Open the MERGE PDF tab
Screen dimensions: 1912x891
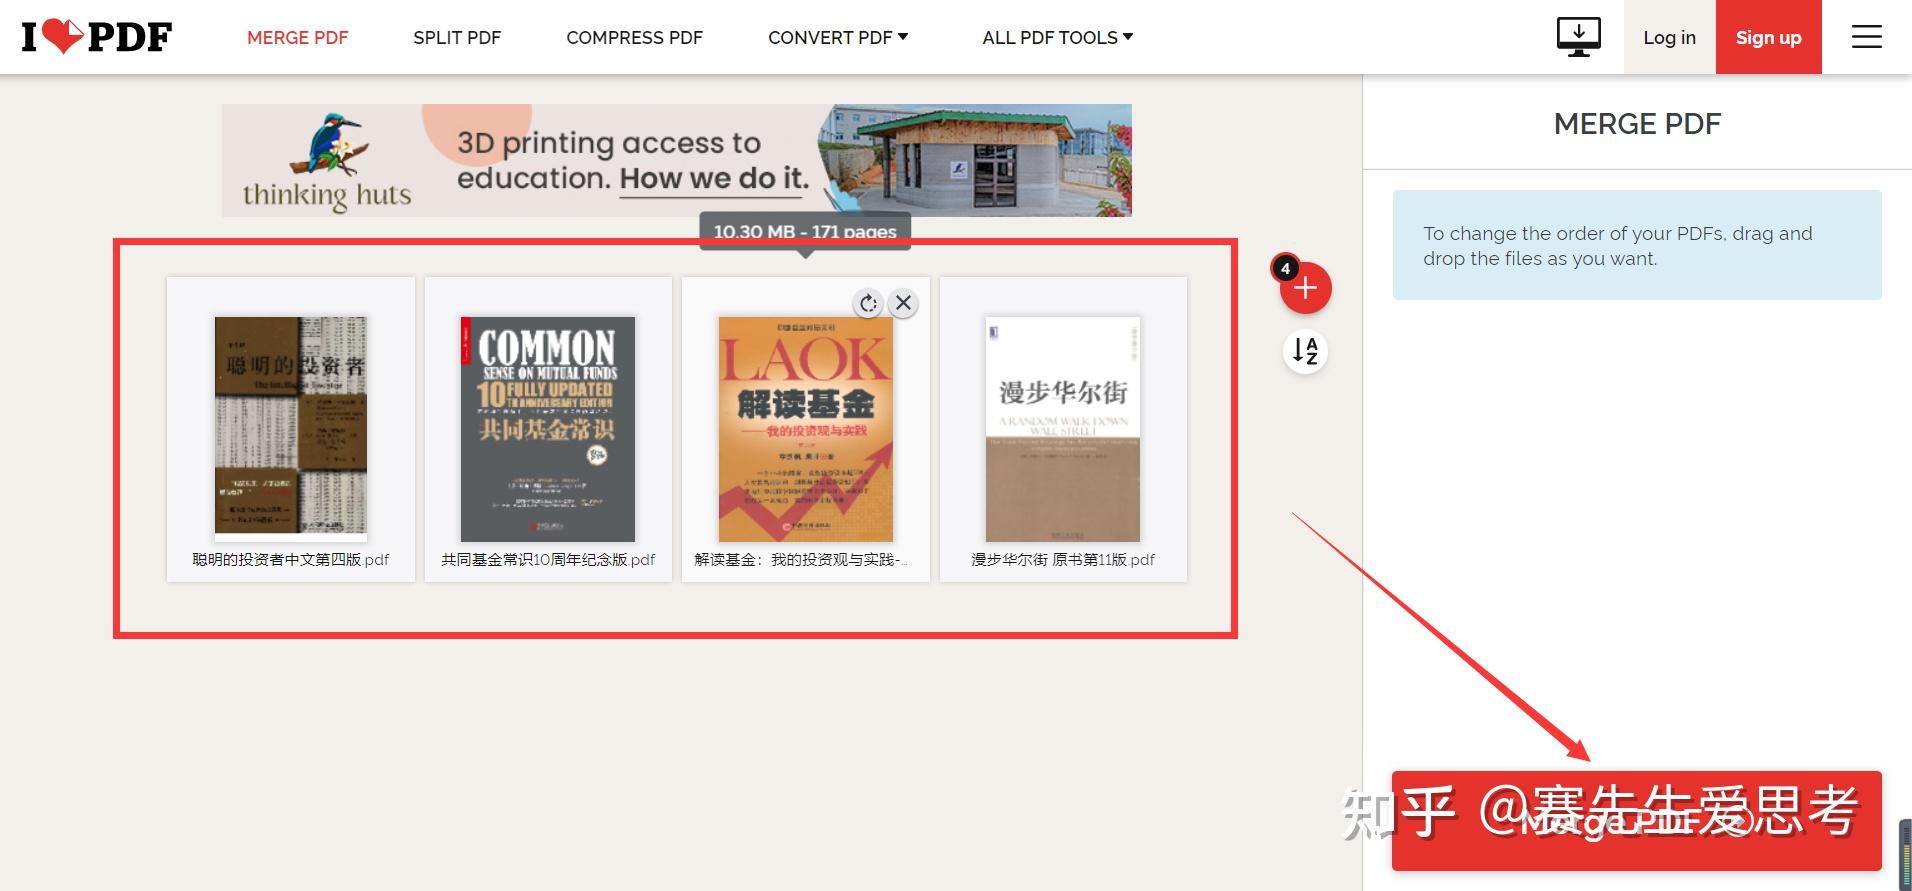[298, 37]
